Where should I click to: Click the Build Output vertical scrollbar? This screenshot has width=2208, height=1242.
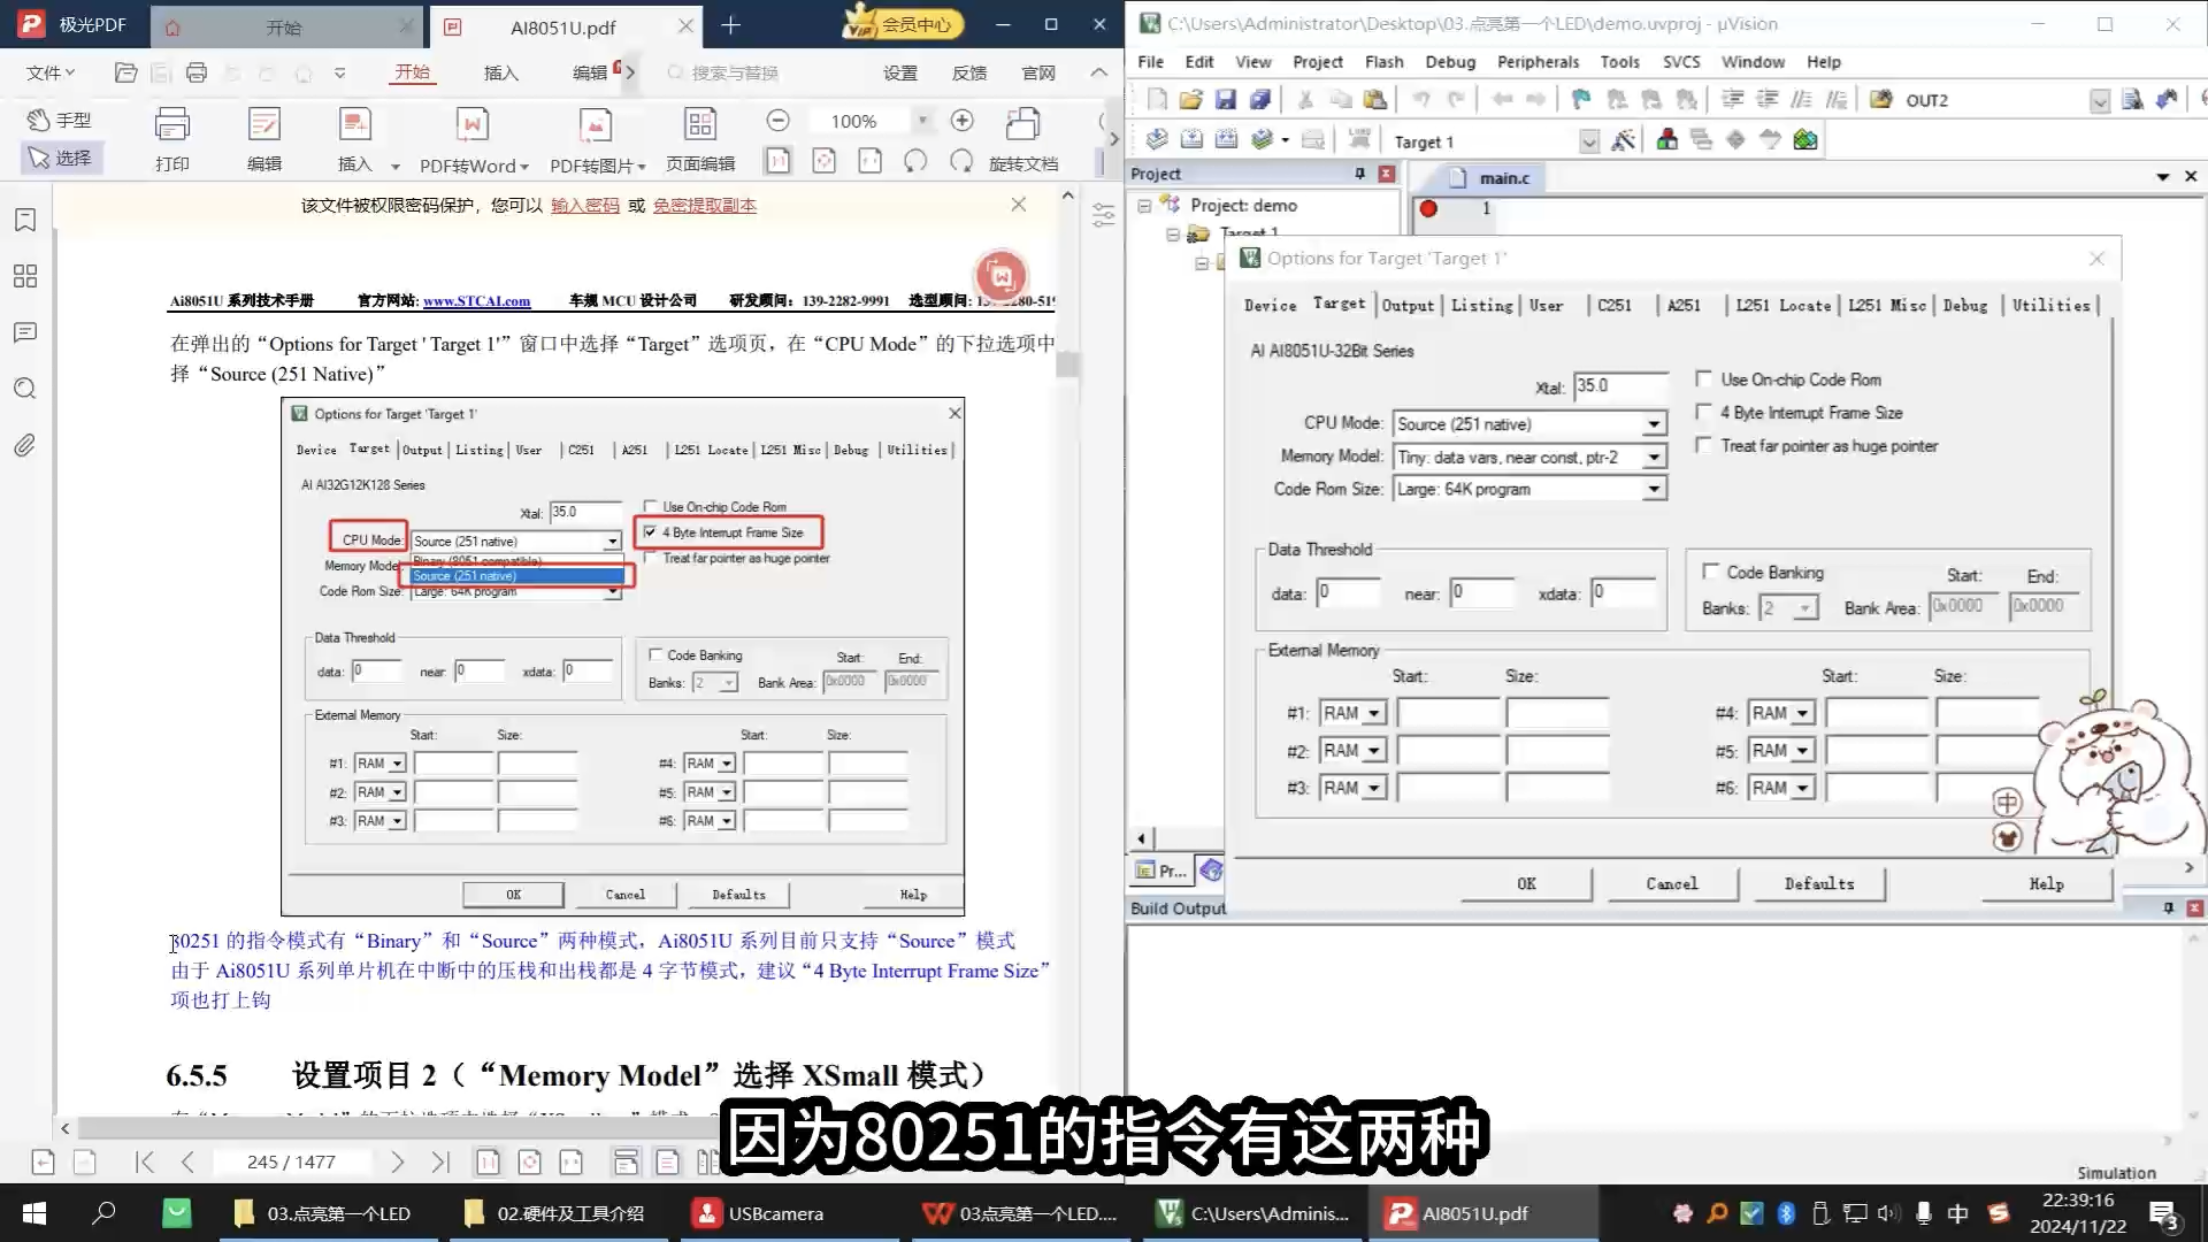point(2193,1025)
